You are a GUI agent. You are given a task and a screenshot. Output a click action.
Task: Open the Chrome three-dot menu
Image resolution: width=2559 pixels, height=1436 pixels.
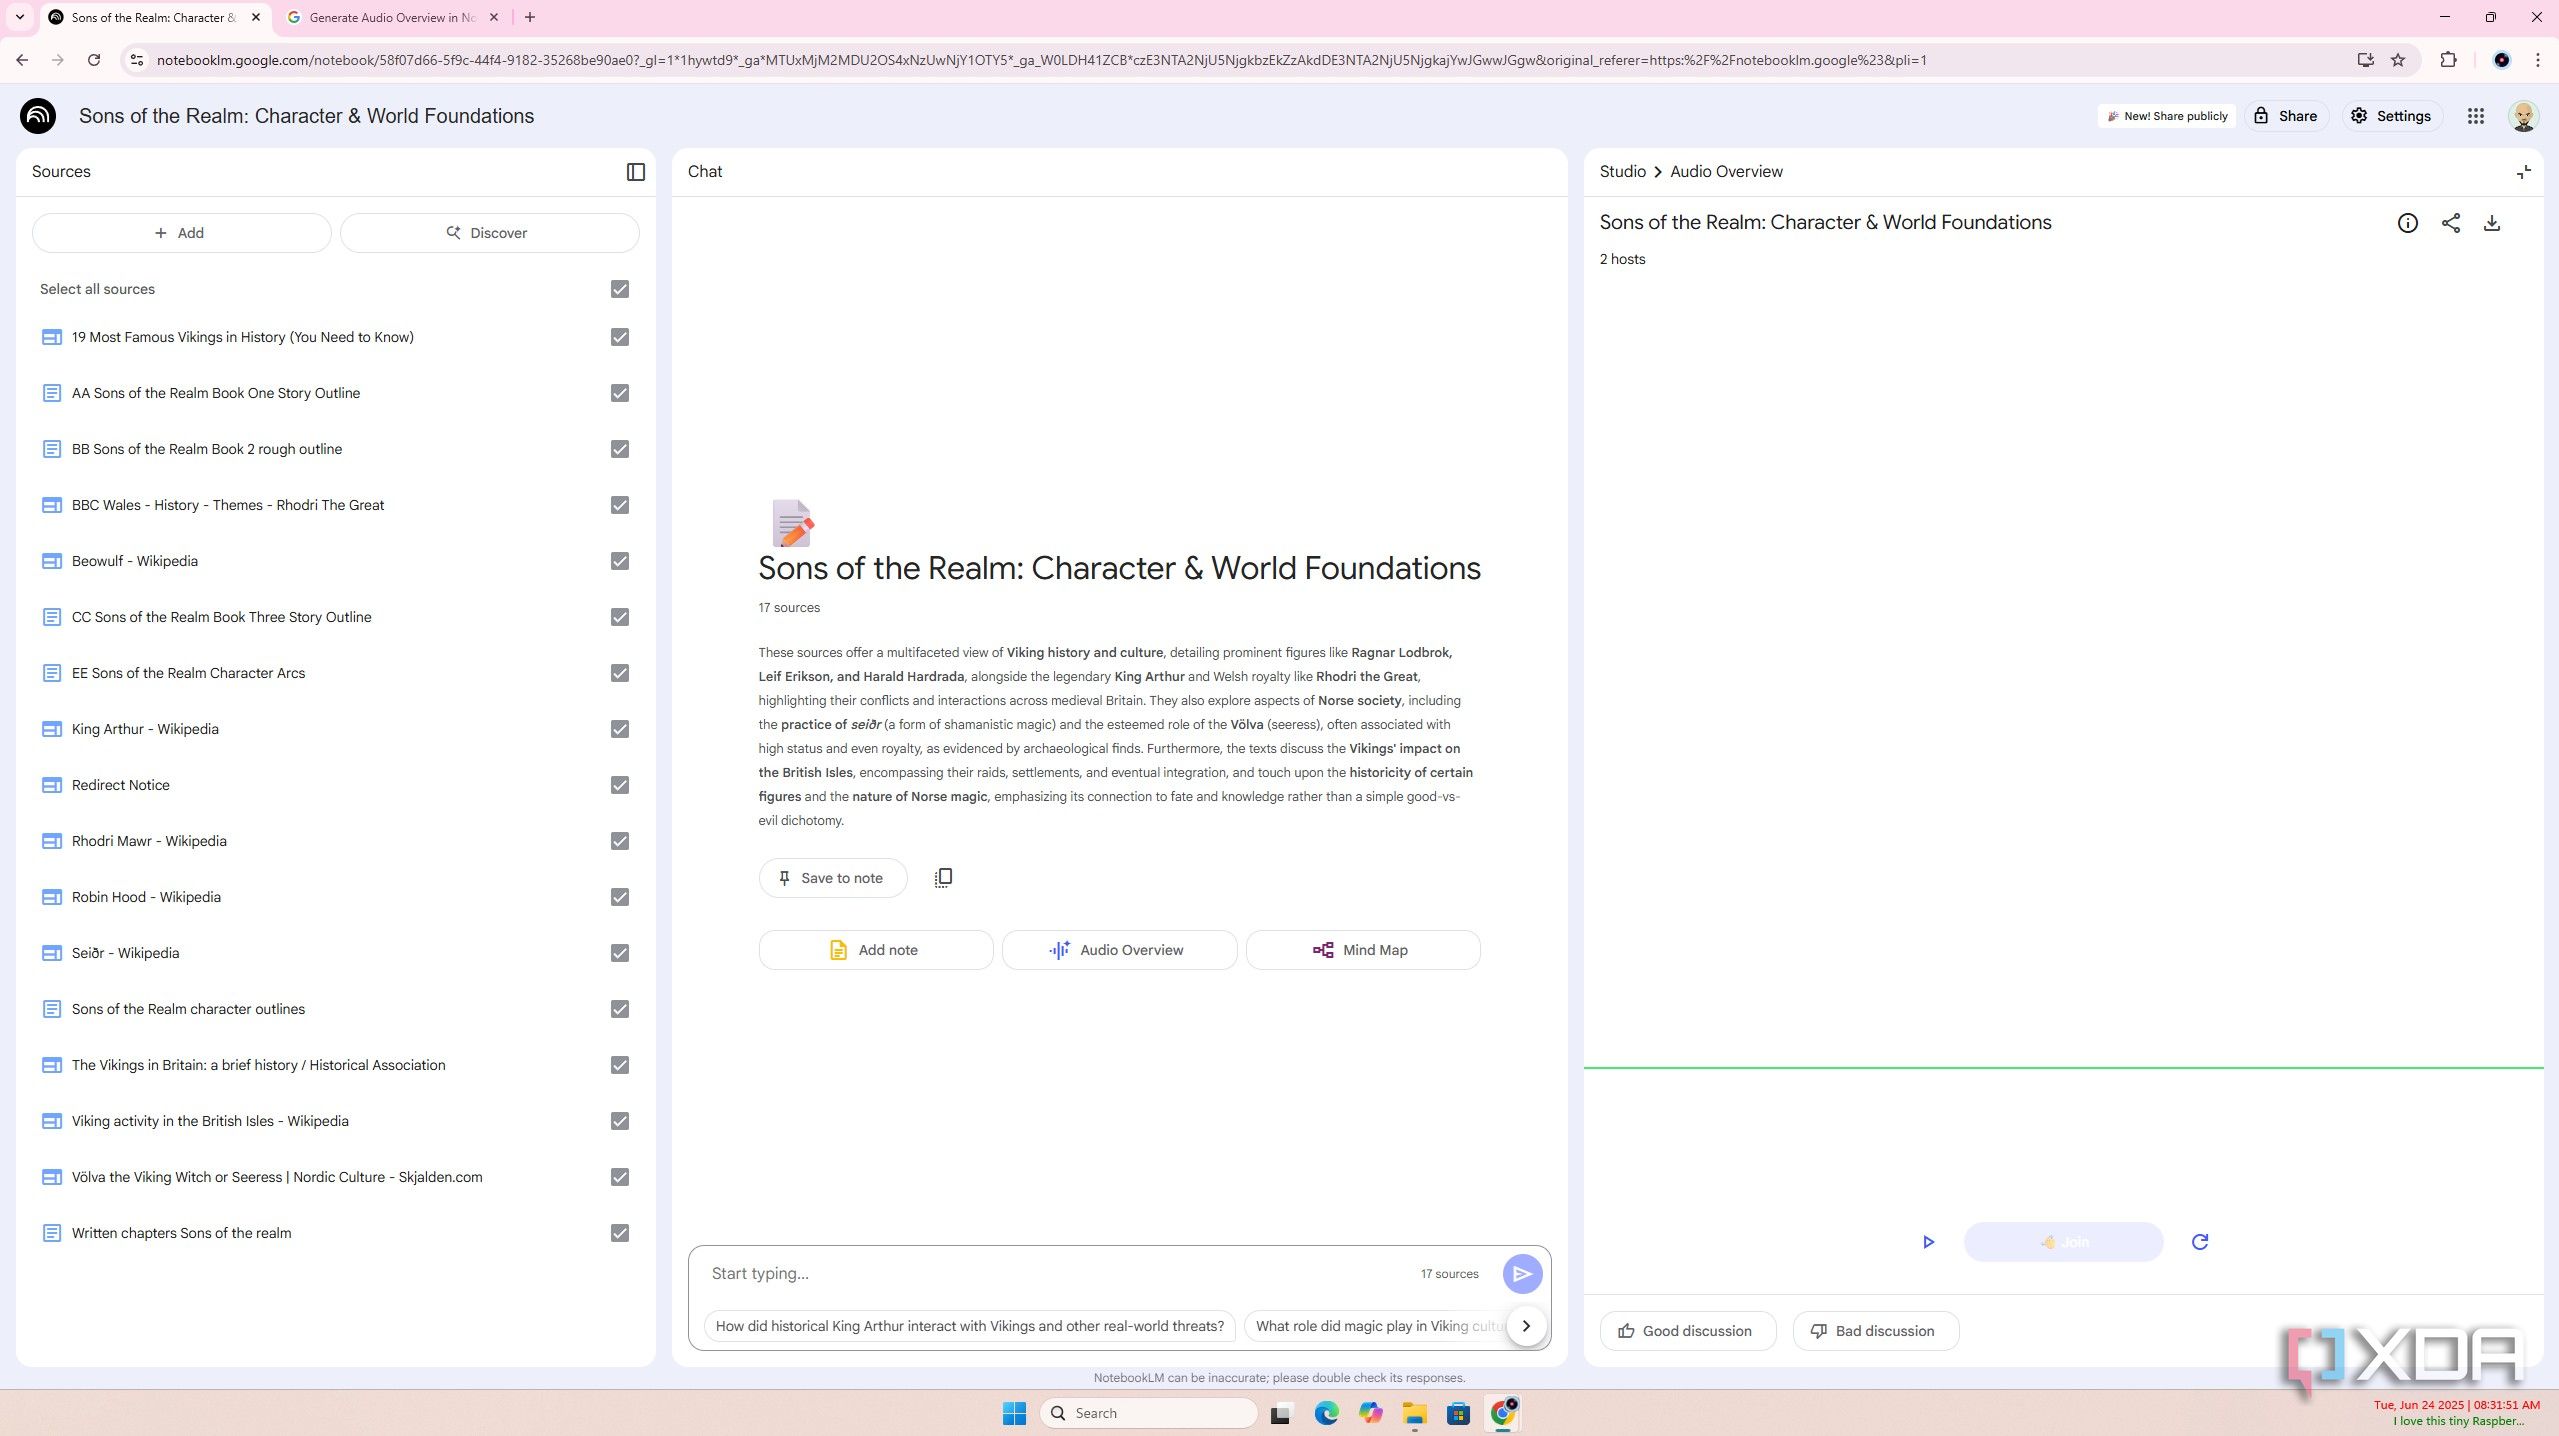point(2538,60)
